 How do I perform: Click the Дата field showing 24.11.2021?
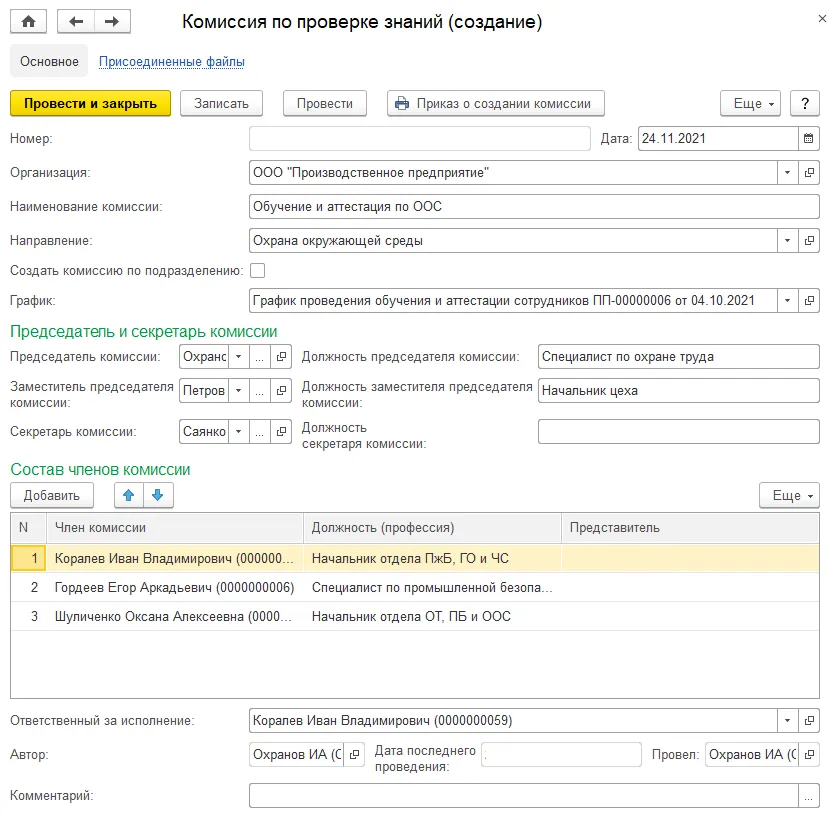pos(718,139)
